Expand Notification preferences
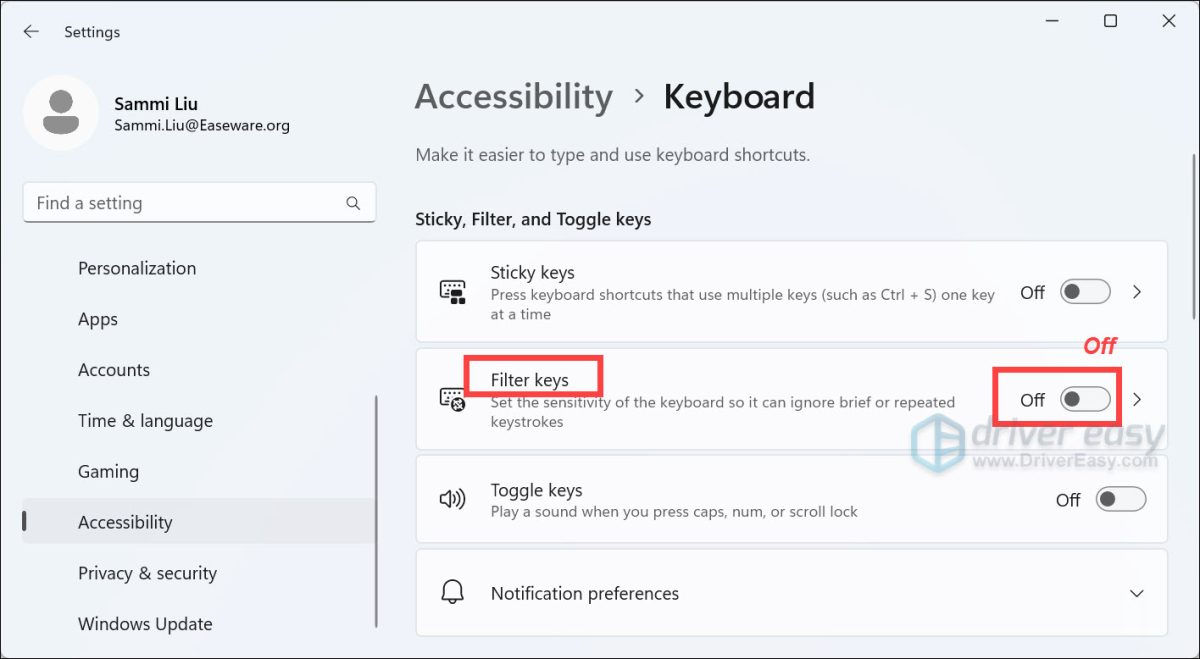Image resolution: width=1200 pixels, height=659 pixels. click(x=1135, y=592)
